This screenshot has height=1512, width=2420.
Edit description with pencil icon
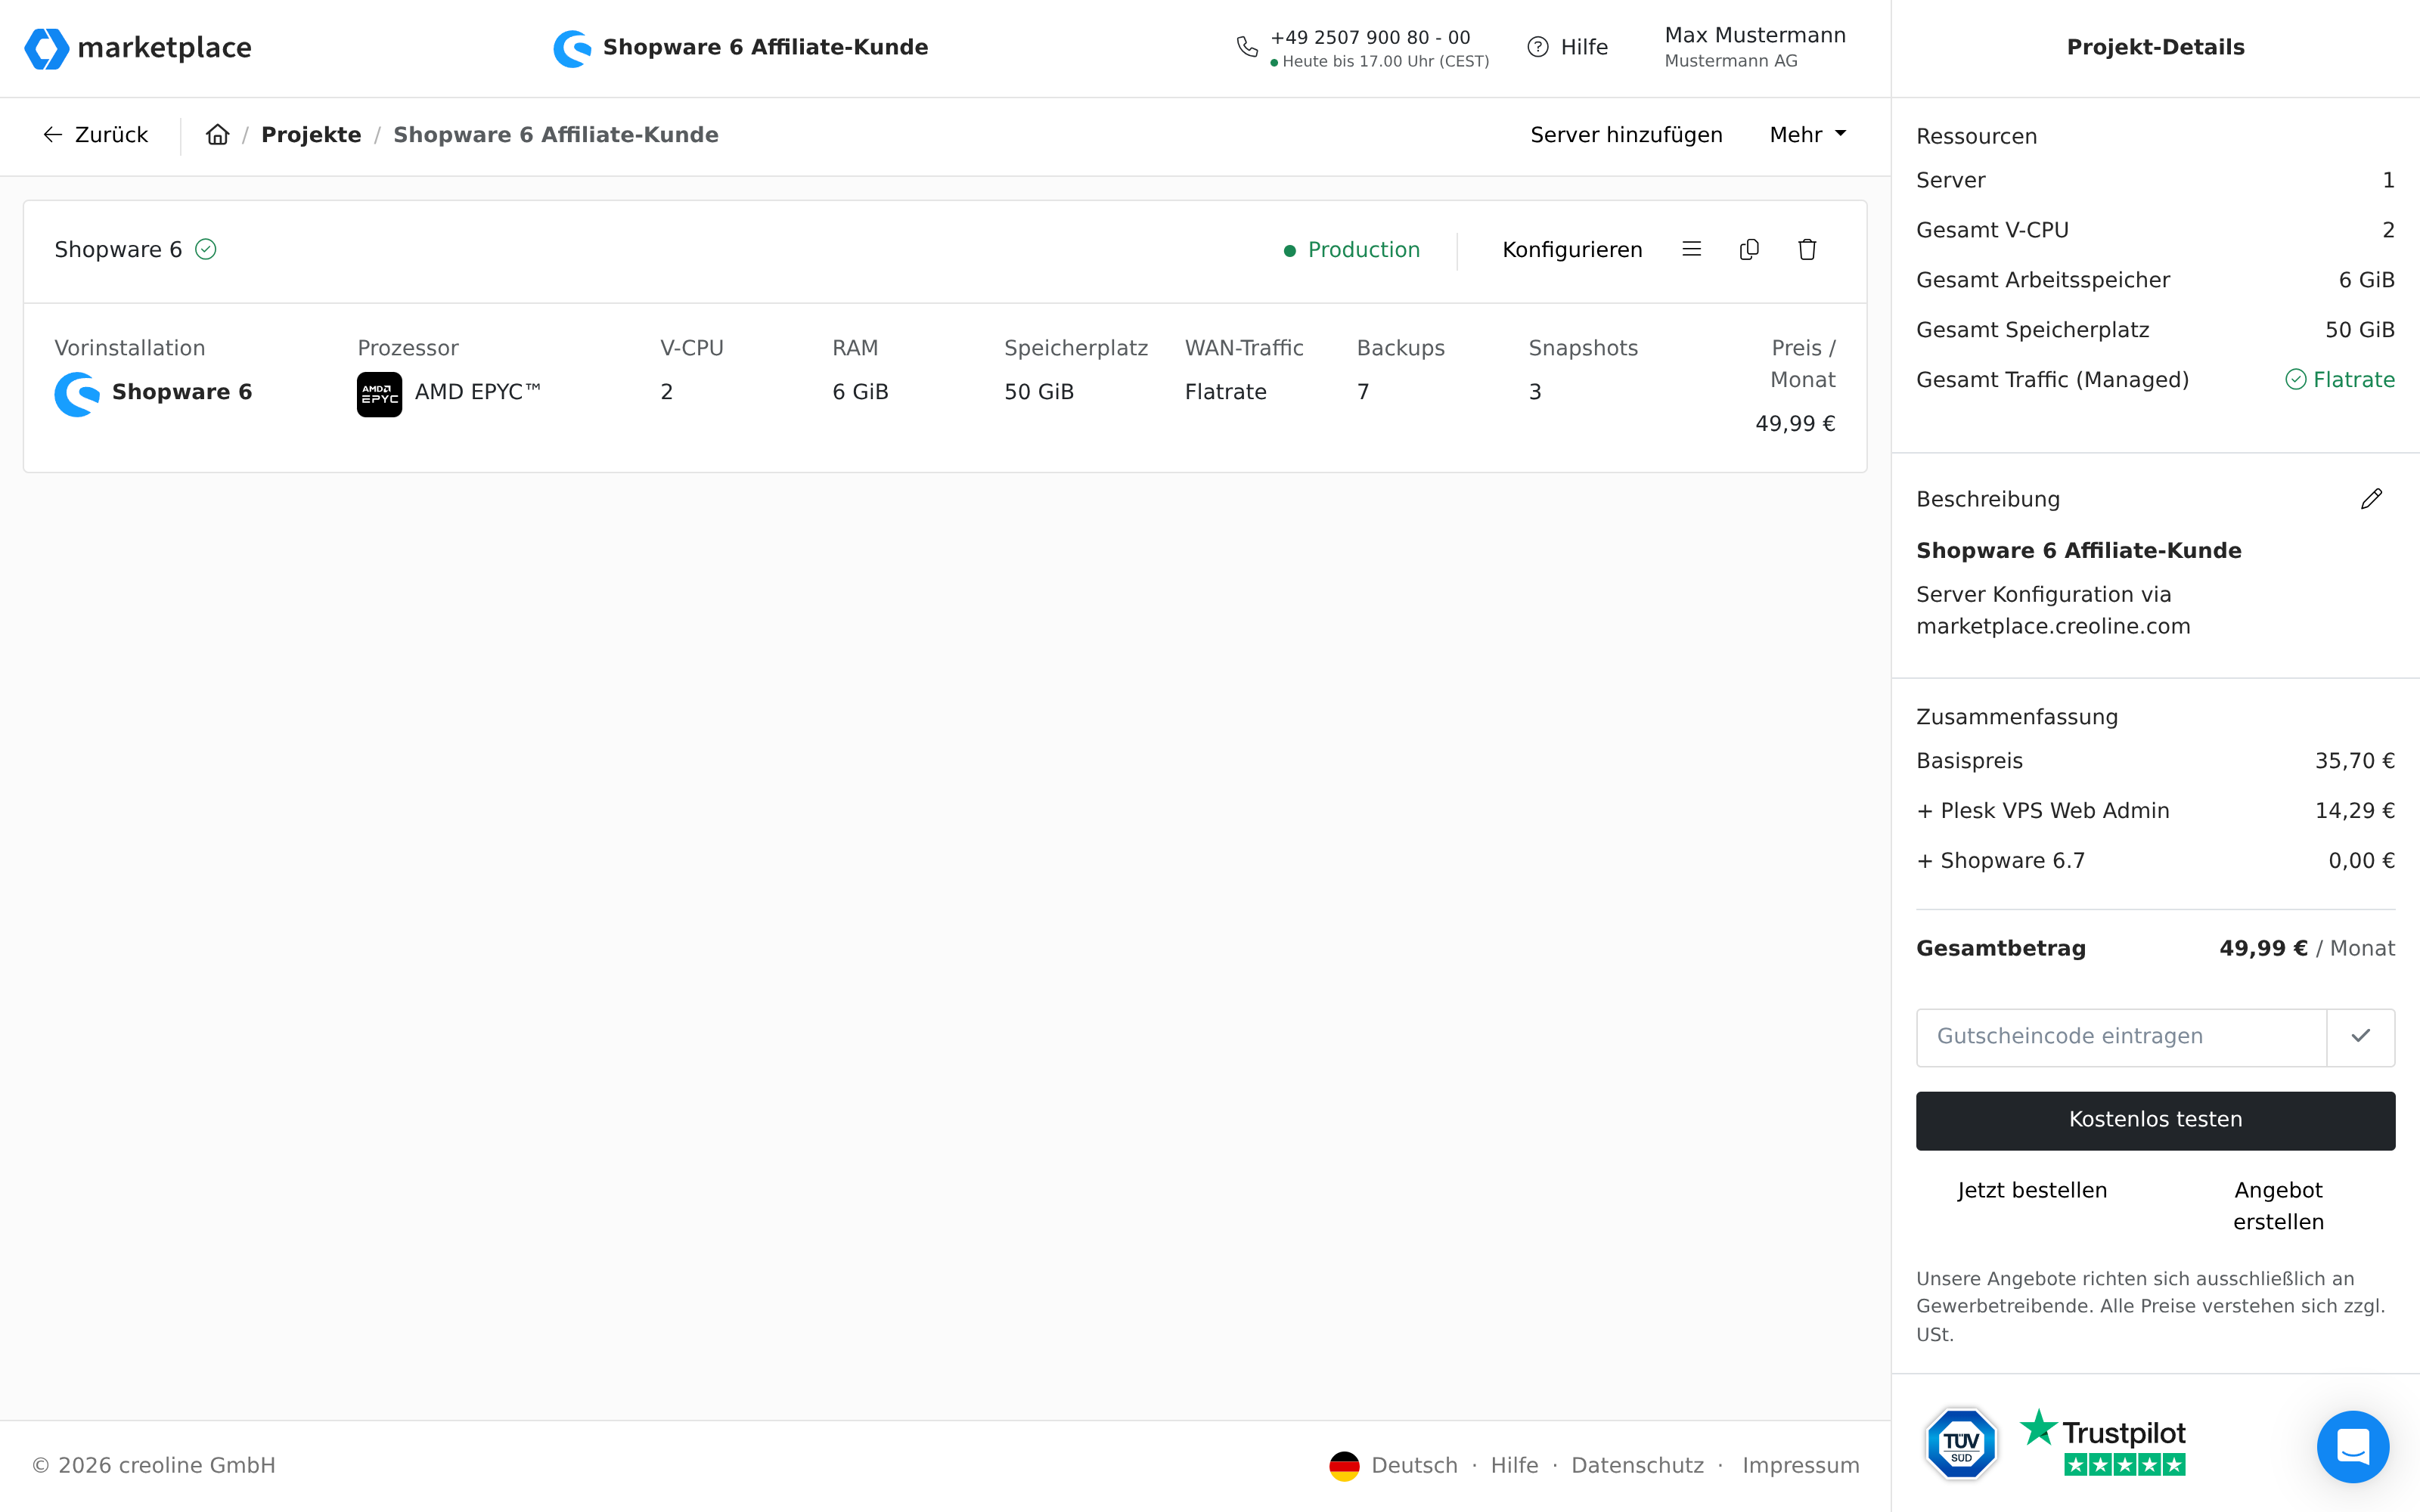(2371, 499)
